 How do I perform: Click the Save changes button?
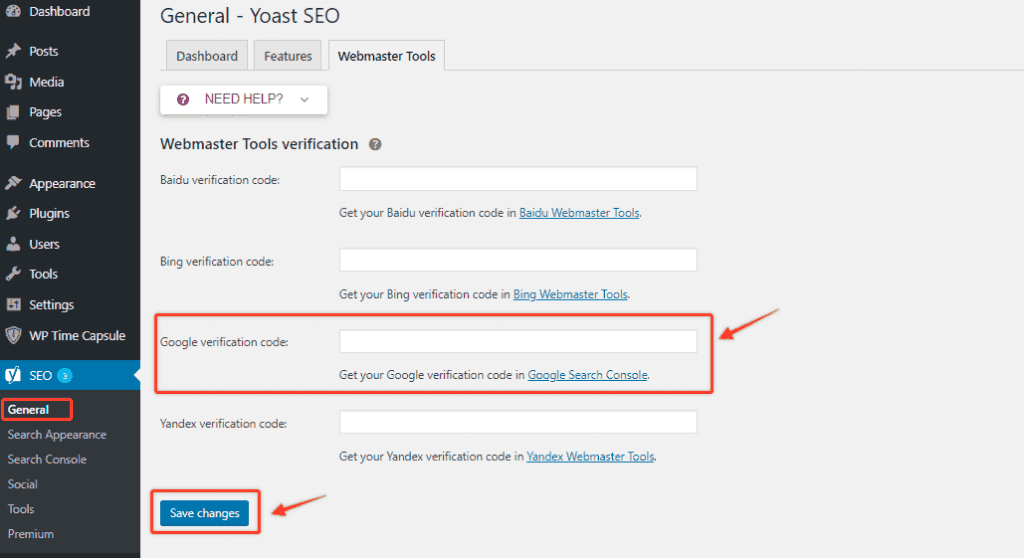[204, 513]
